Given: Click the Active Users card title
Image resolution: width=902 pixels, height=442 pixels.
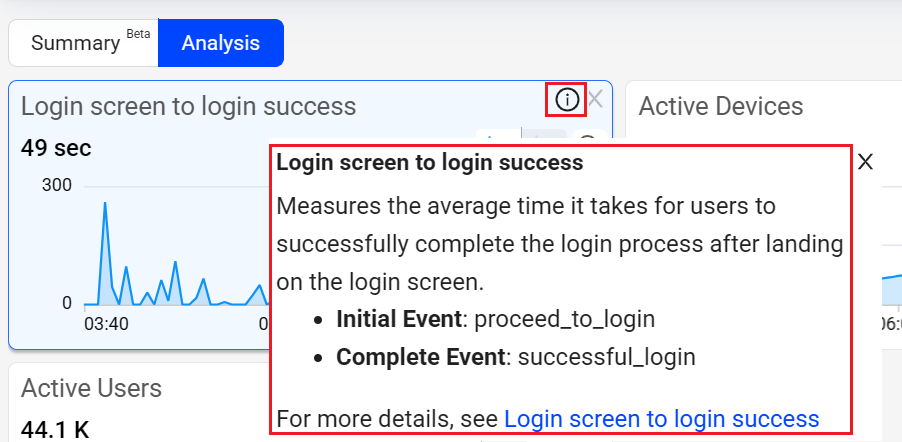Looking at the screenshot, I should (x=91, y=388).
